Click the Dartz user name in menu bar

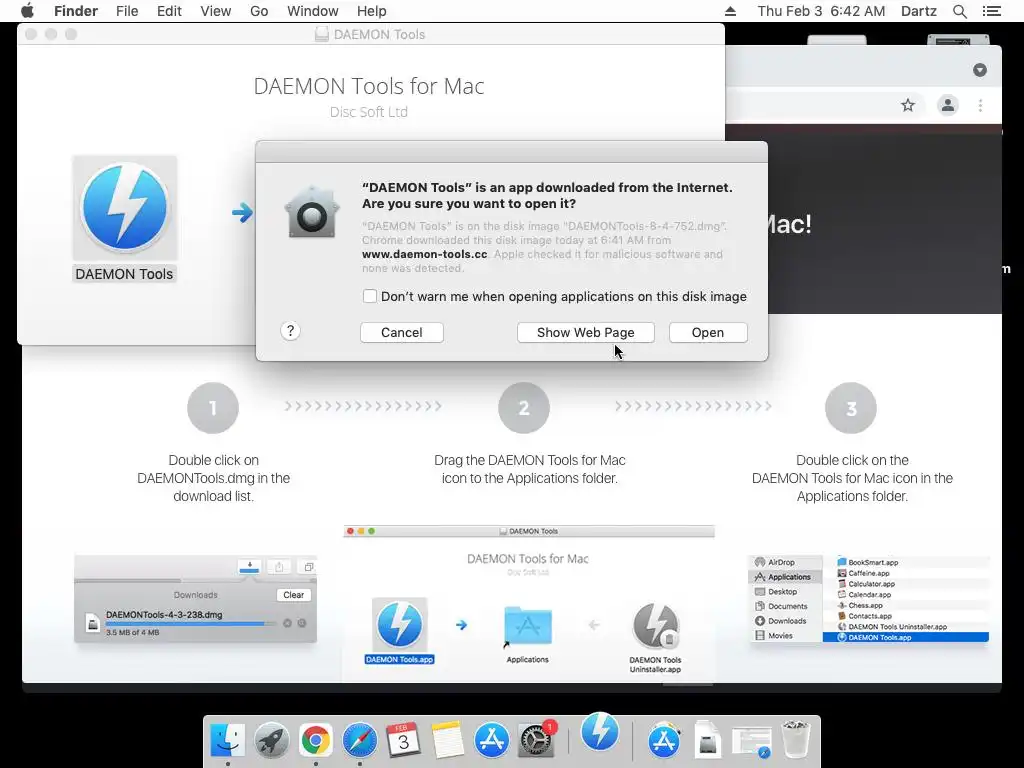pos(918,11)
